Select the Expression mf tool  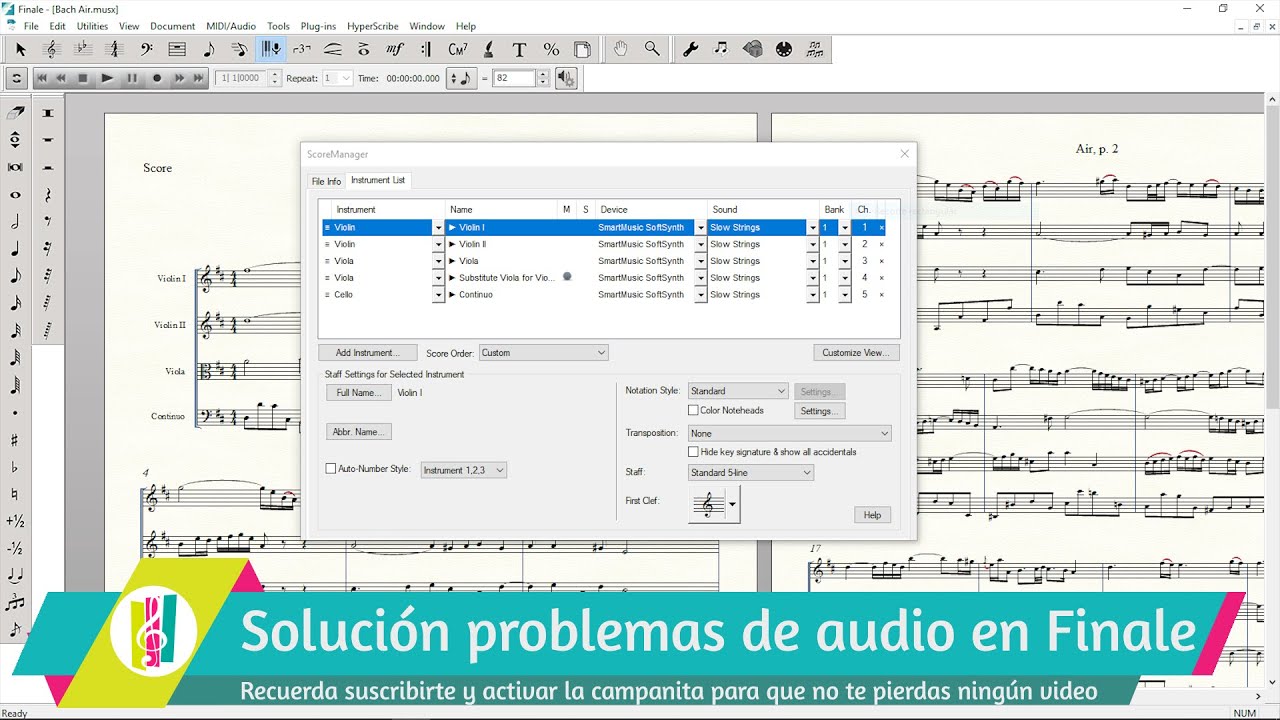click(395, 49)
